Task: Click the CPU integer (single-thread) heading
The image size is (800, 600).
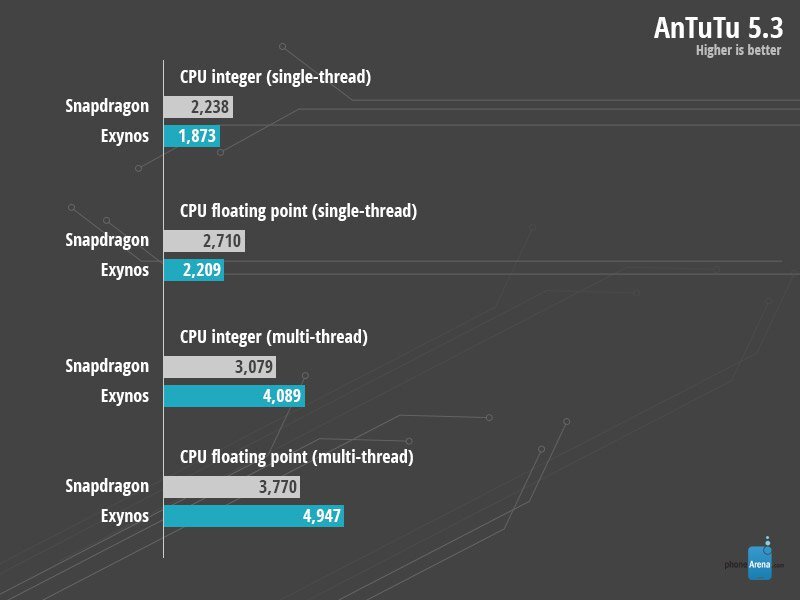Action: tap(275, 77)
